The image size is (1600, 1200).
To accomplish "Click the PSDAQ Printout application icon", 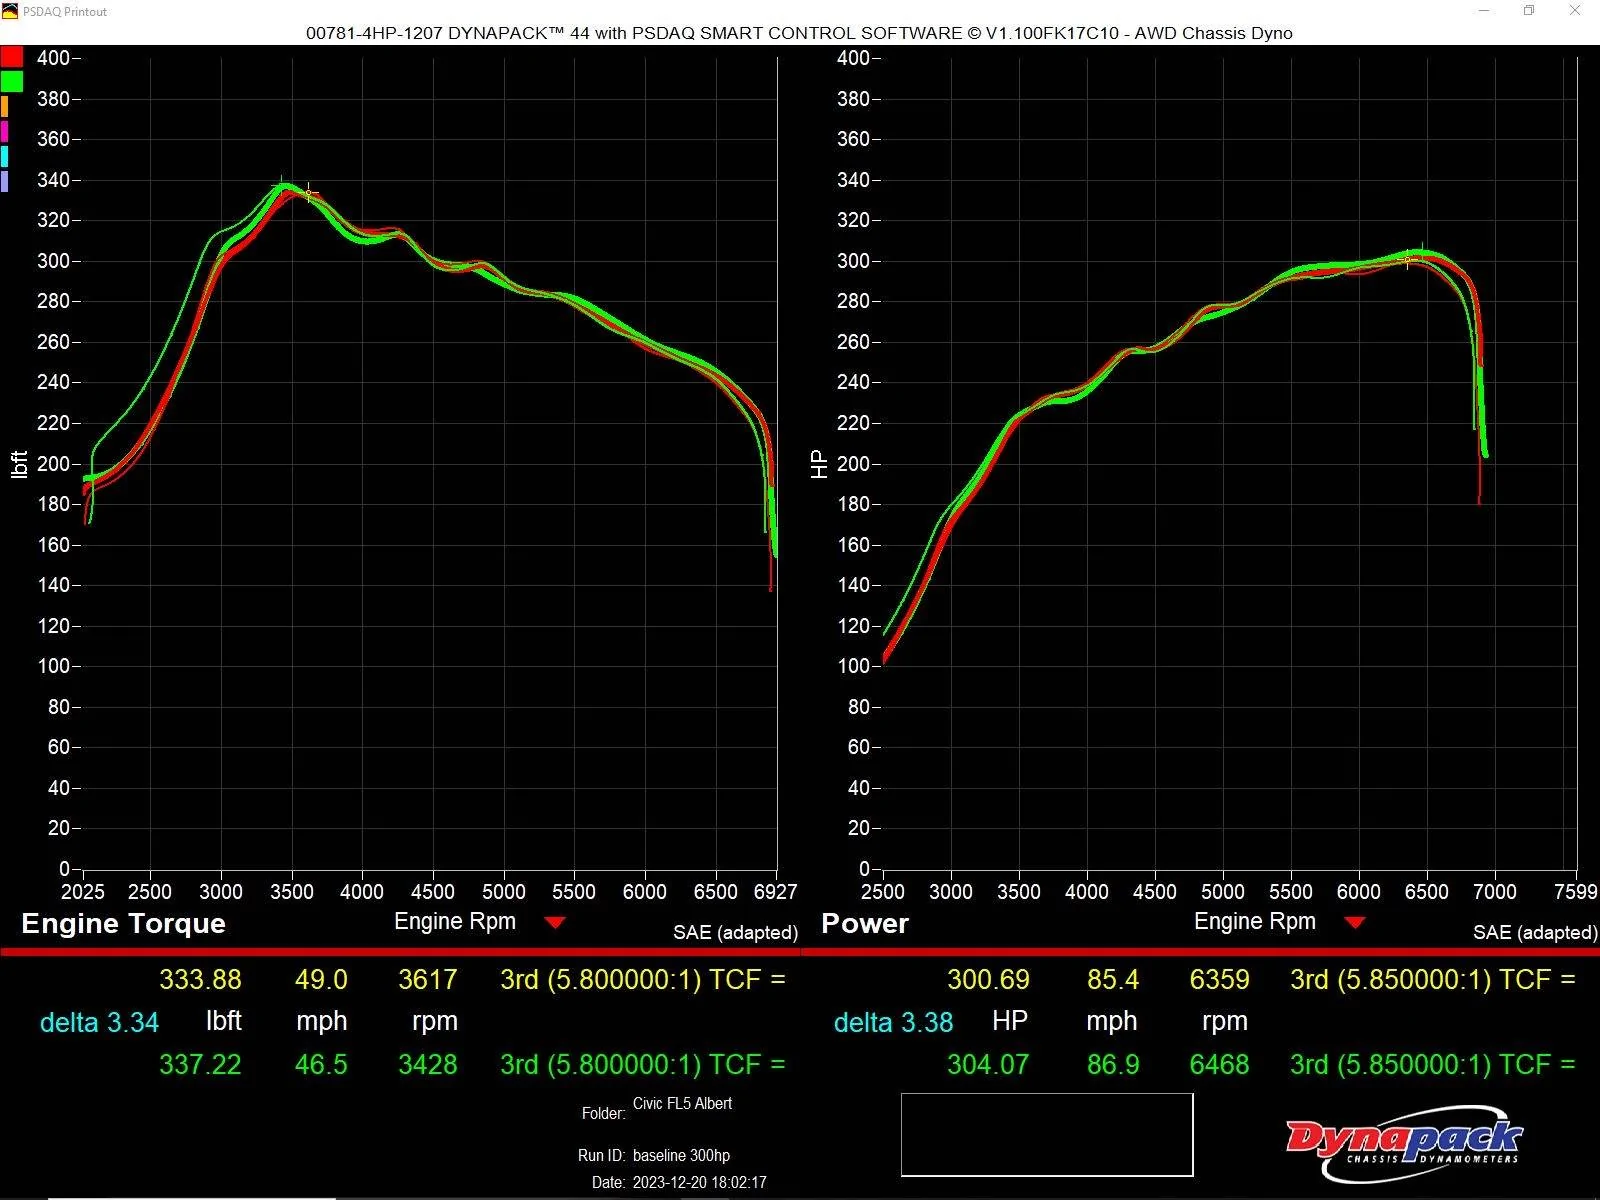I will (10, 11).
